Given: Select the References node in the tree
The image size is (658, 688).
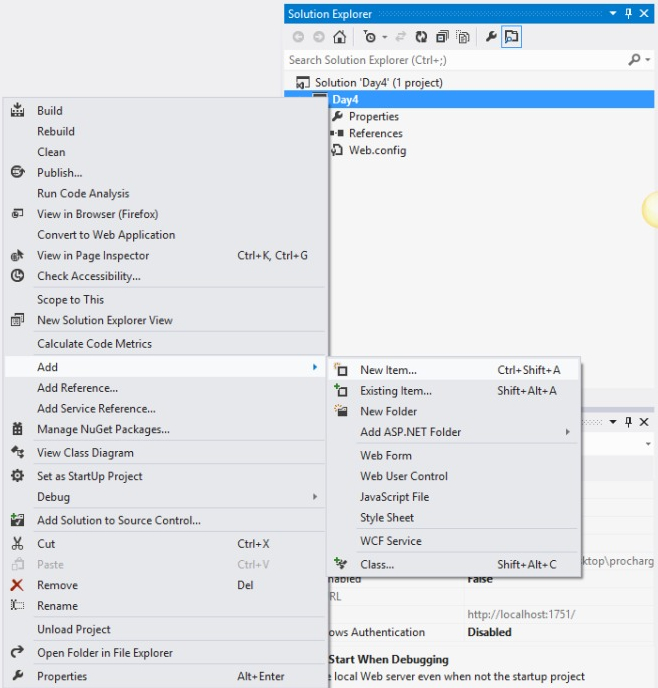Looking at the screenshot, I should pyautogui.click(x=375, y=133).
